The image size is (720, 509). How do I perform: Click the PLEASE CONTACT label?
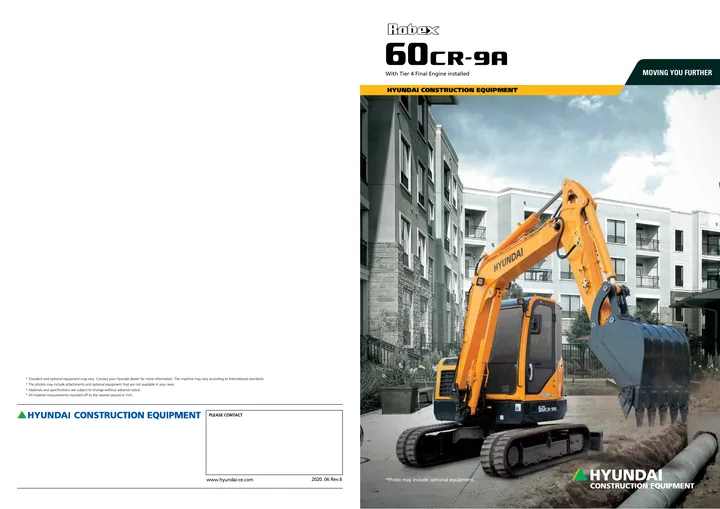pos(225,415)
